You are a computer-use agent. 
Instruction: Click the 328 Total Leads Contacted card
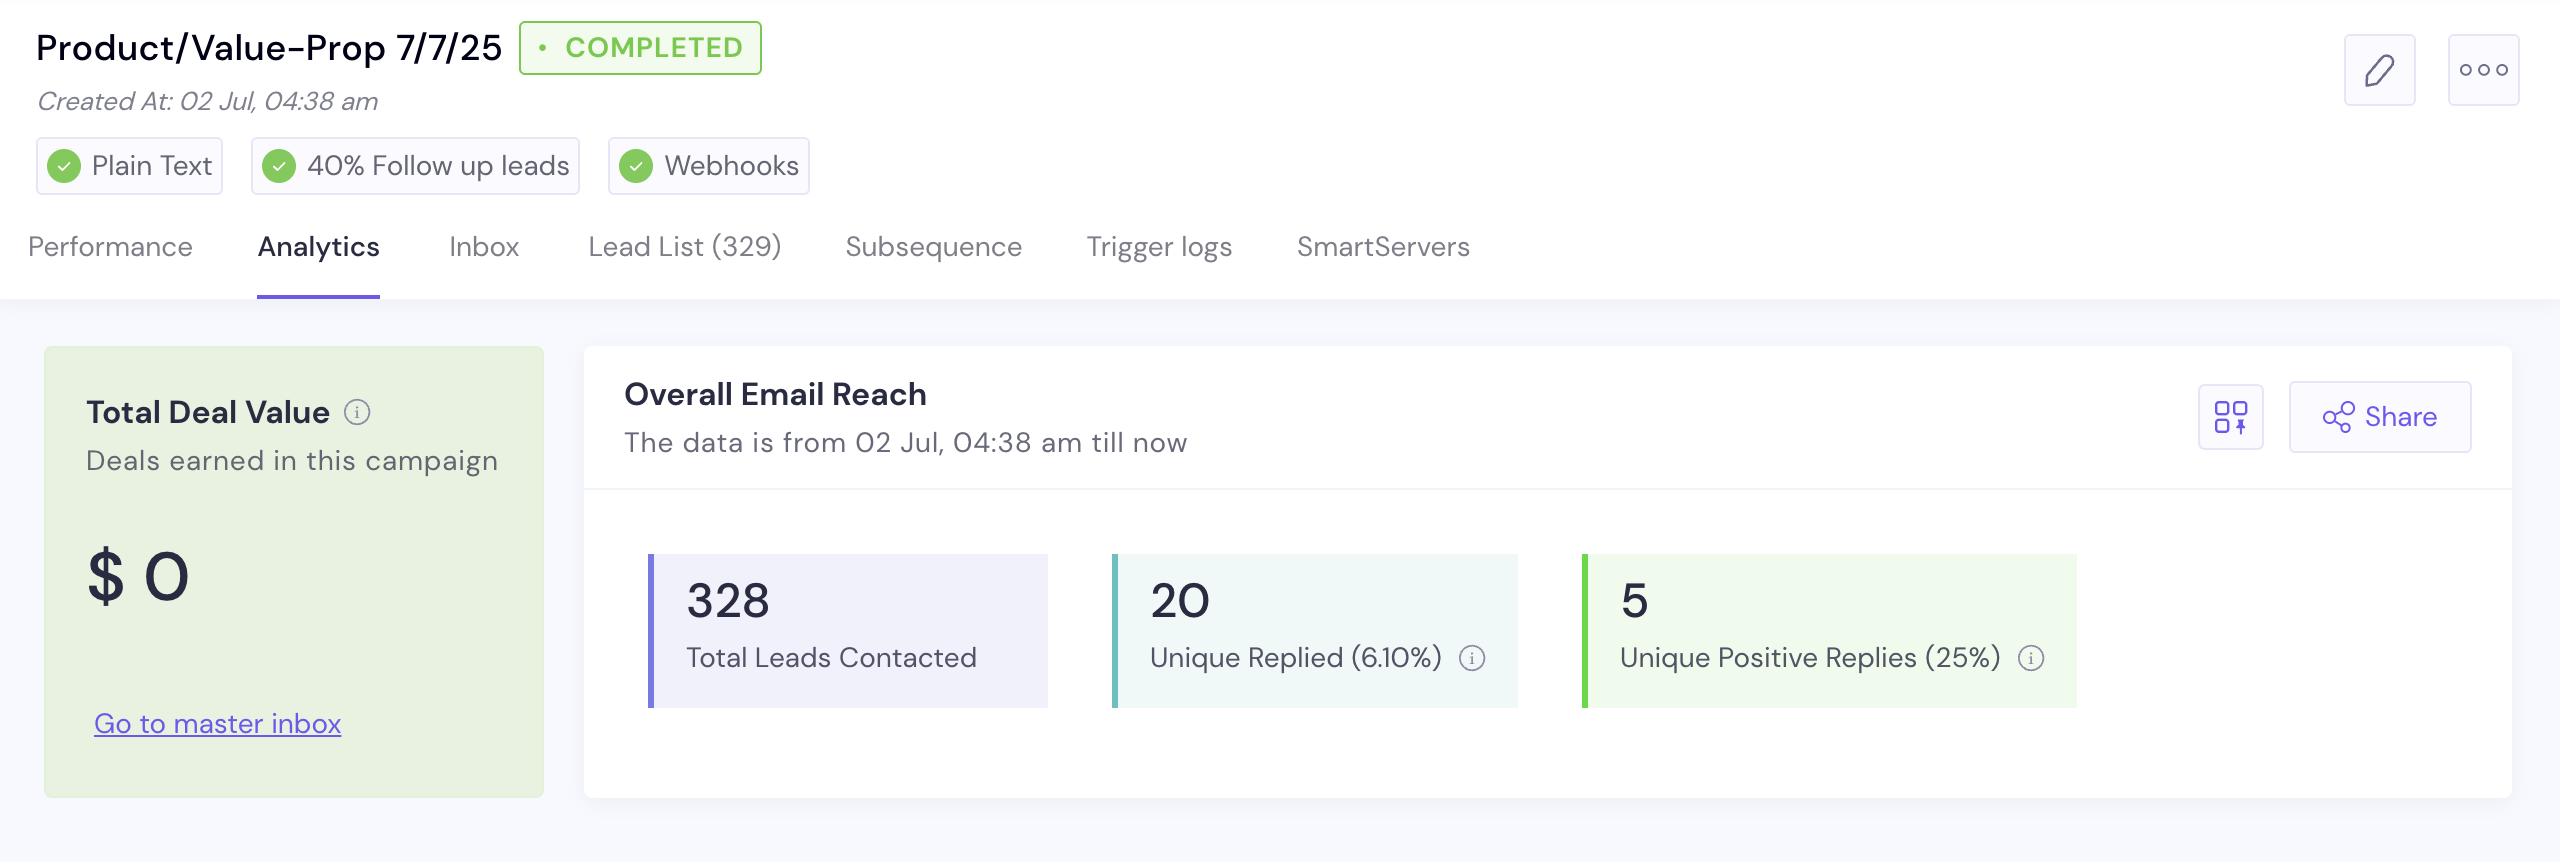pyautogui.click(x=848, y=630)
